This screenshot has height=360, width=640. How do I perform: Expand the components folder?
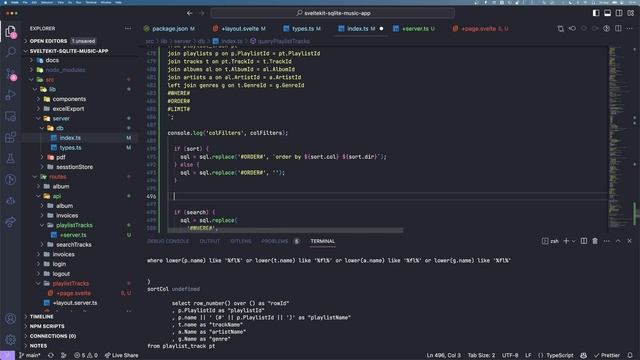click(39, 99)
